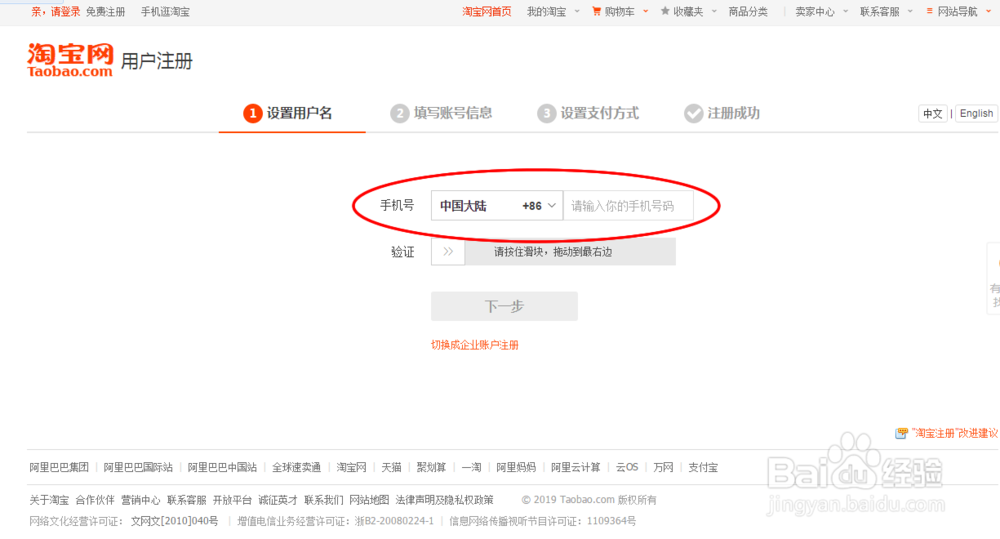Click 合作伙伴 footer link
The height and width of the screenshot is (539, 1000).
point(95,500)
